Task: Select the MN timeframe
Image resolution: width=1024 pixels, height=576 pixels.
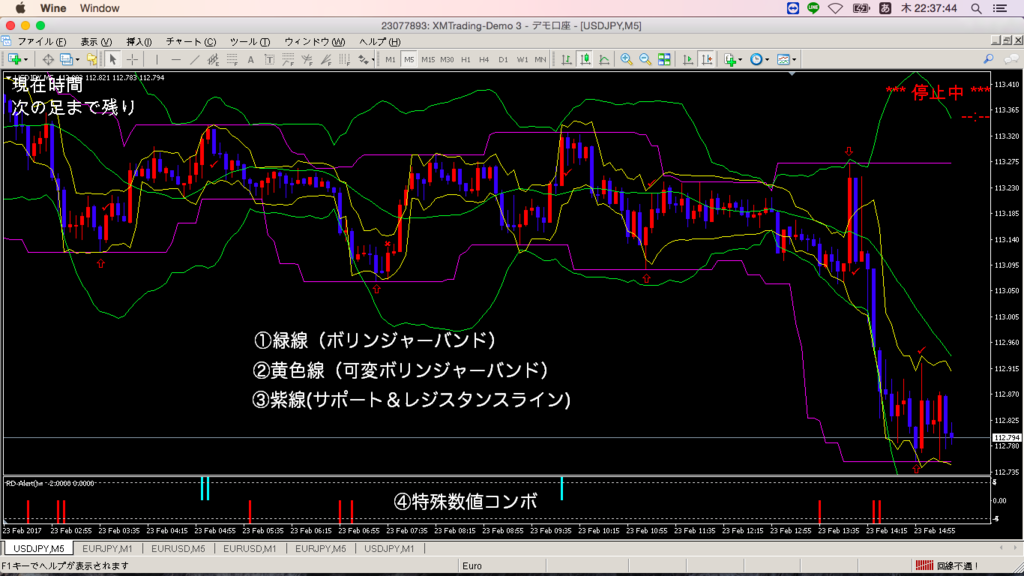Action: 541,59
